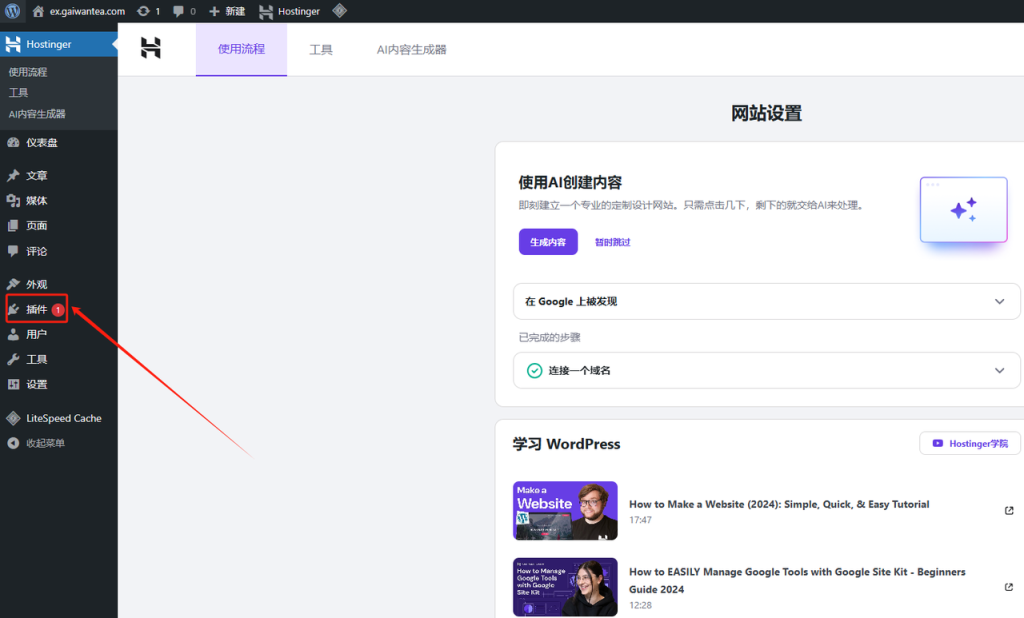
Task: Open 插件 (Plugins) highlighted in the sidebar
Action: tap(33, 309)
